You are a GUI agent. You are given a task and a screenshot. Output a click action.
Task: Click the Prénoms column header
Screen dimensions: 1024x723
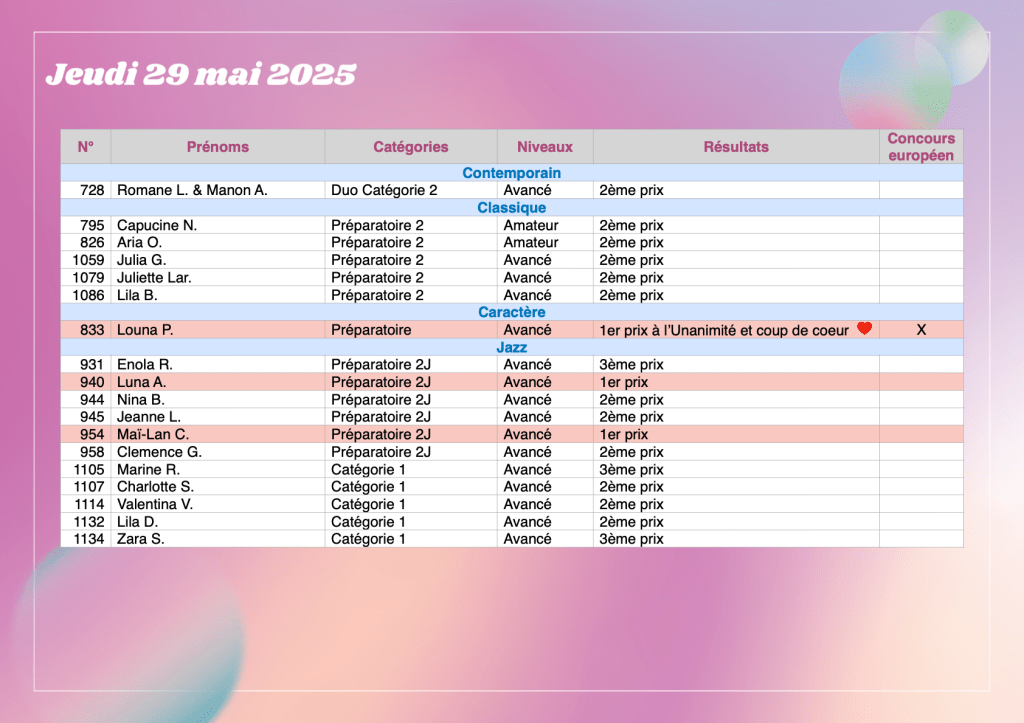point(217,147)
